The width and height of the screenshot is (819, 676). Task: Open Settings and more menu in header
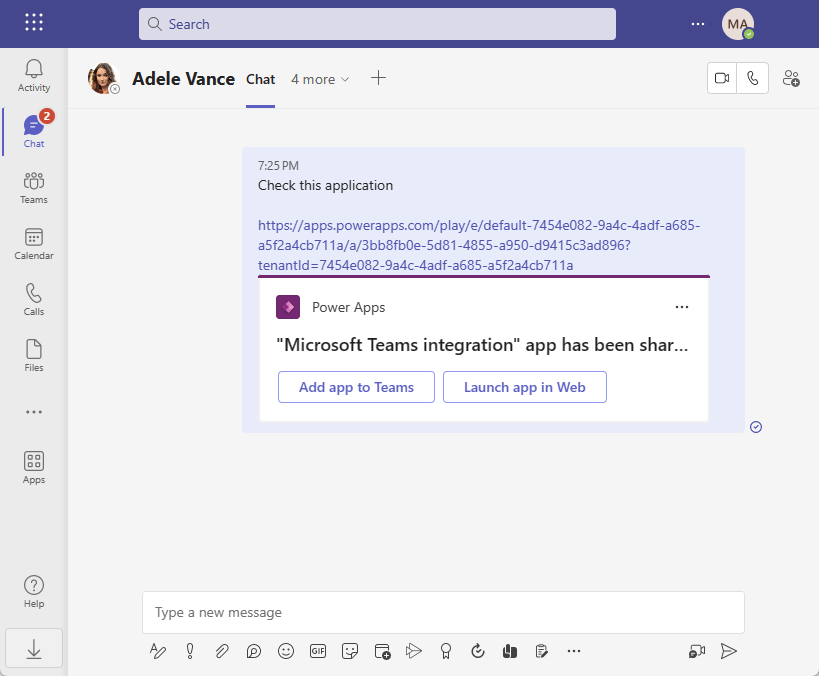click(x=698, y=24)
